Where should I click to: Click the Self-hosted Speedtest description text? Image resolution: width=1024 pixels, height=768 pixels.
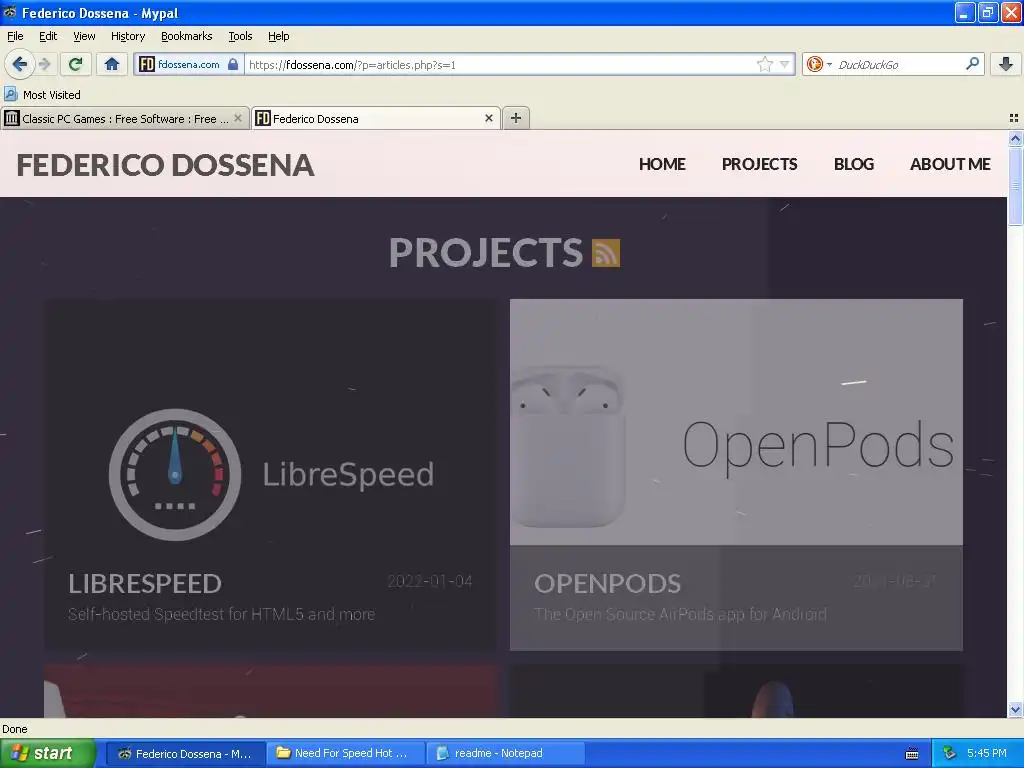pos(221,614)
